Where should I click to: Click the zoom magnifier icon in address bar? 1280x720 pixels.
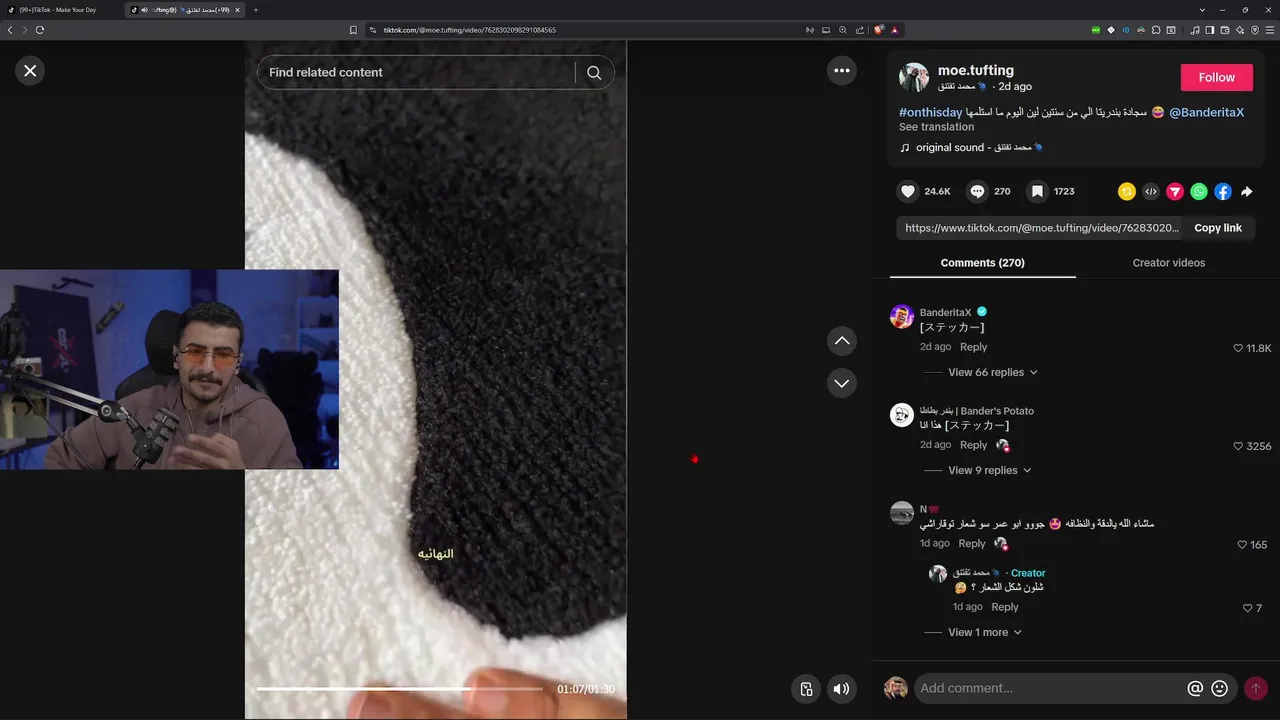(843, 30)
